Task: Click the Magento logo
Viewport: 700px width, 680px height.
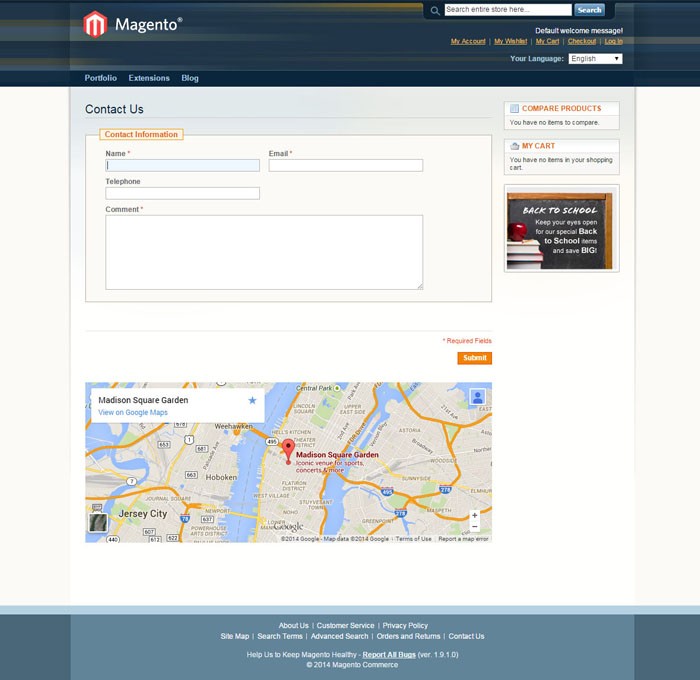Action: (x=133, y=24)
